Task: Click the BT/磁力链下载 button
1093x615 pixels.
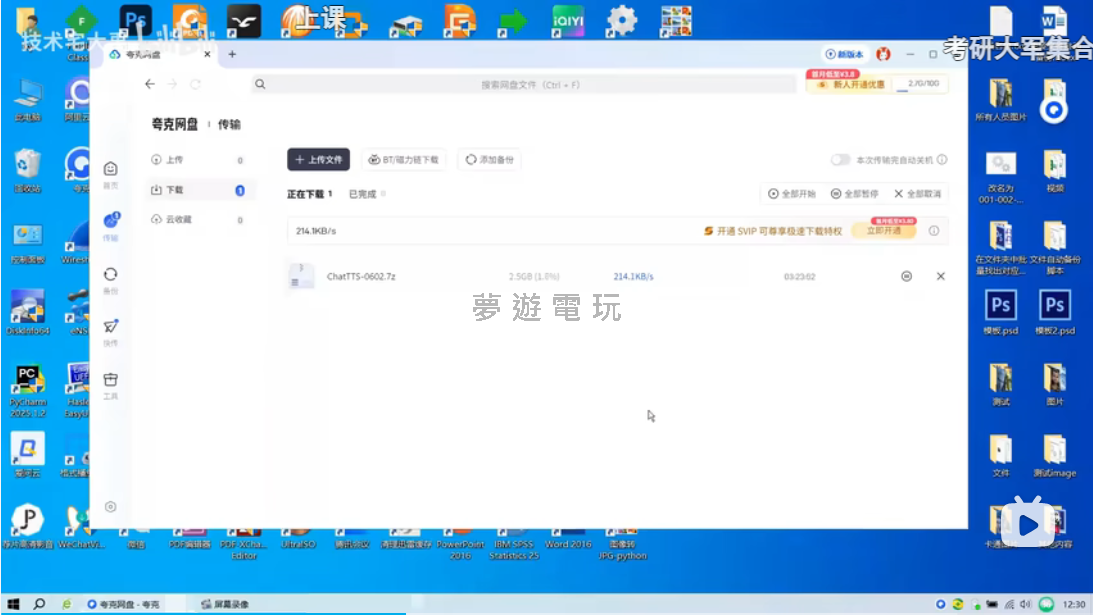Action: (404, 160)
